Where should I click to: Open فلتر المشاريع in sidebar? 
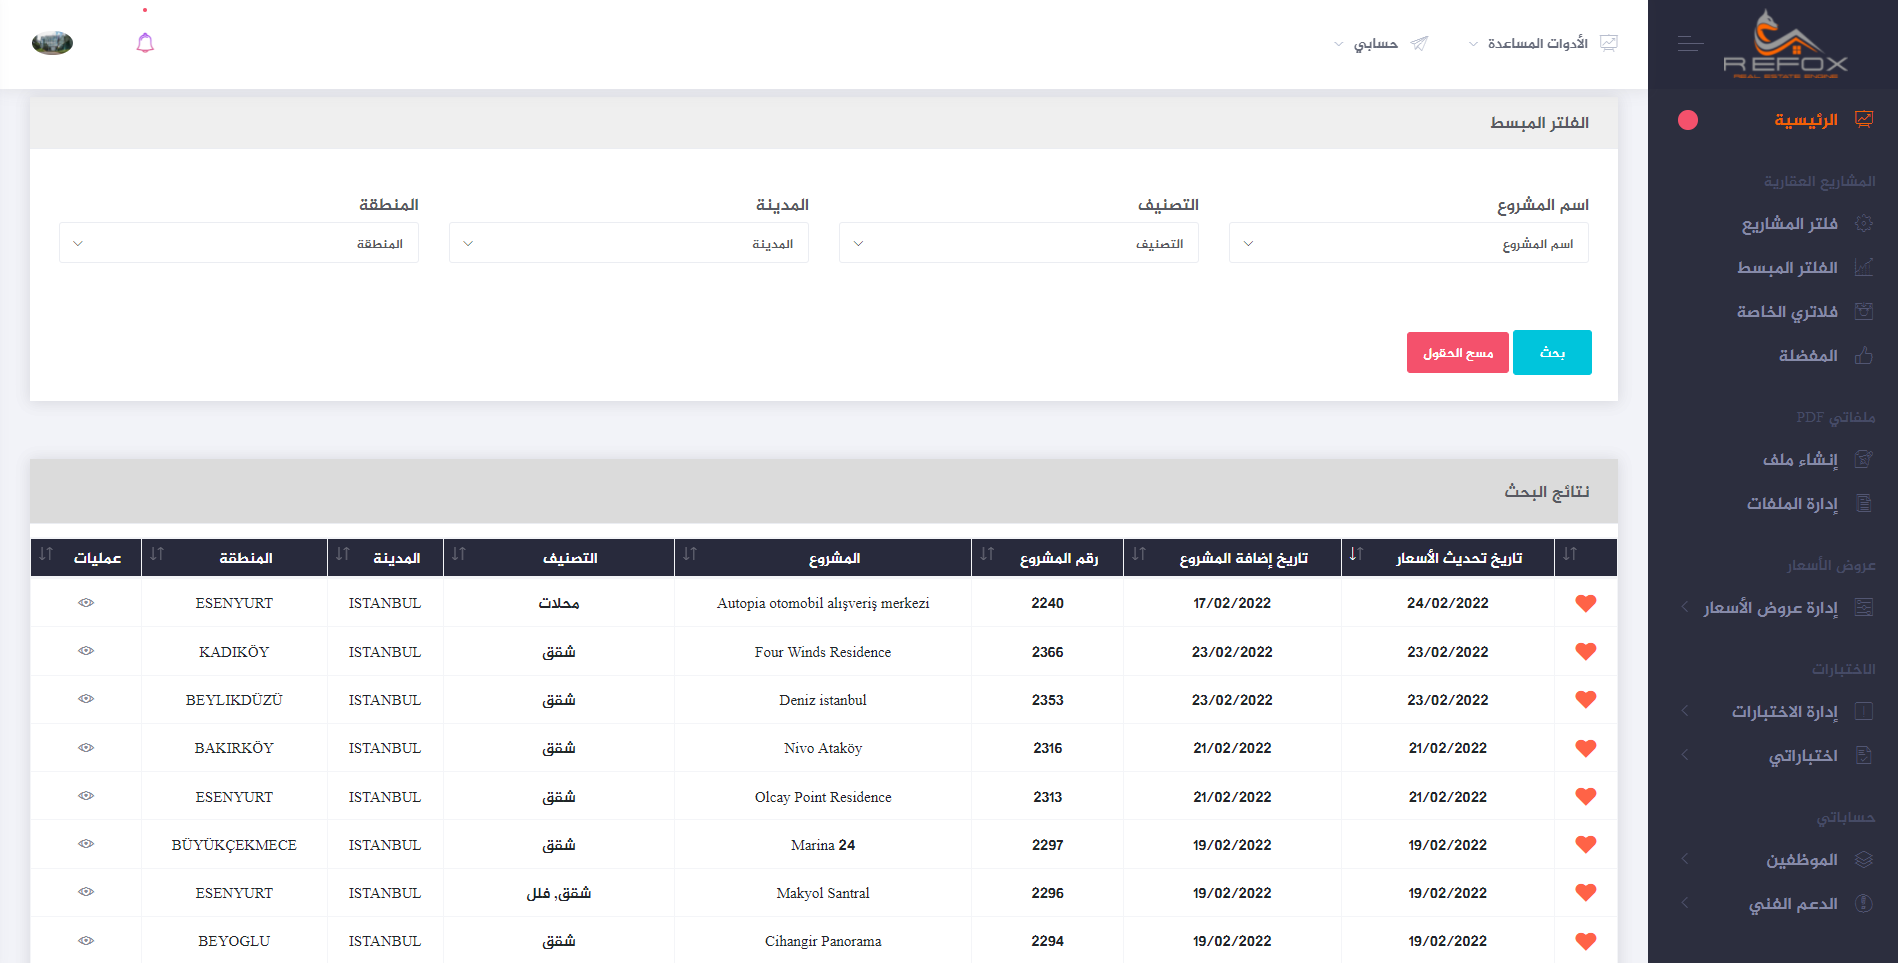[x=1789, y=224]
